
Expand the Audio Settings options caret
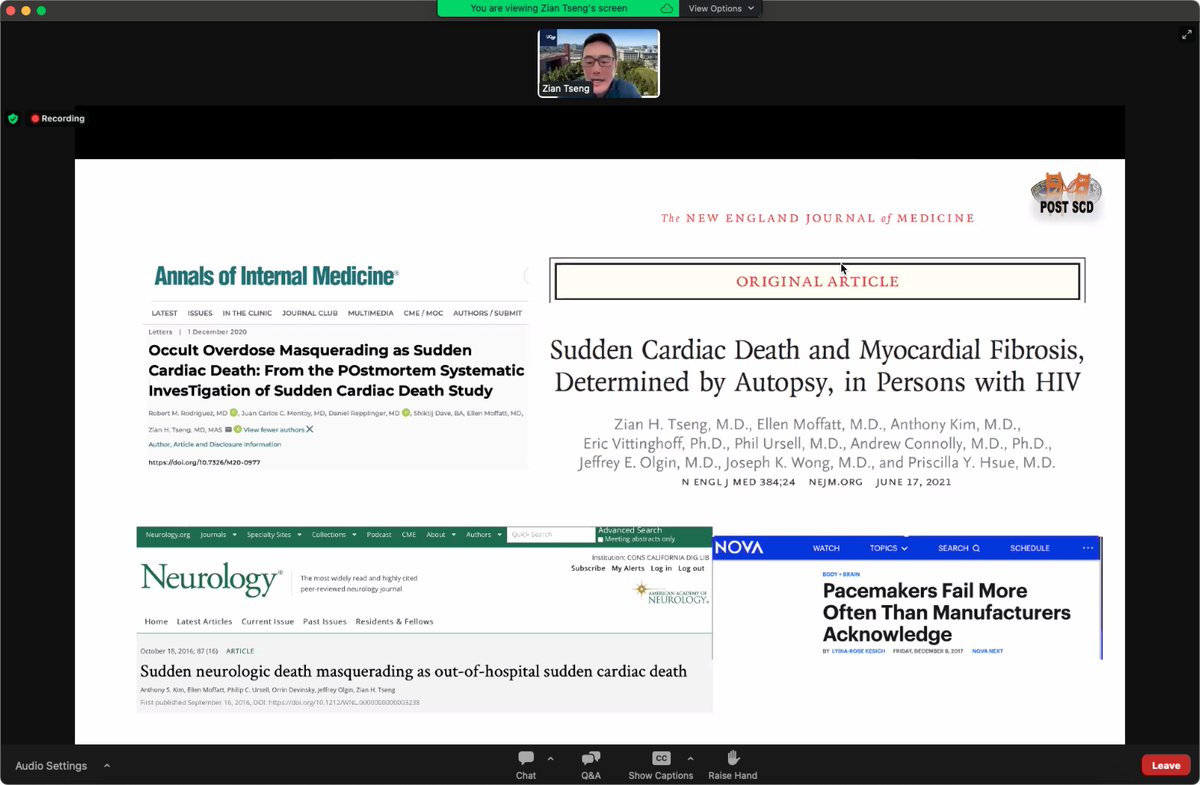(107, 766)
